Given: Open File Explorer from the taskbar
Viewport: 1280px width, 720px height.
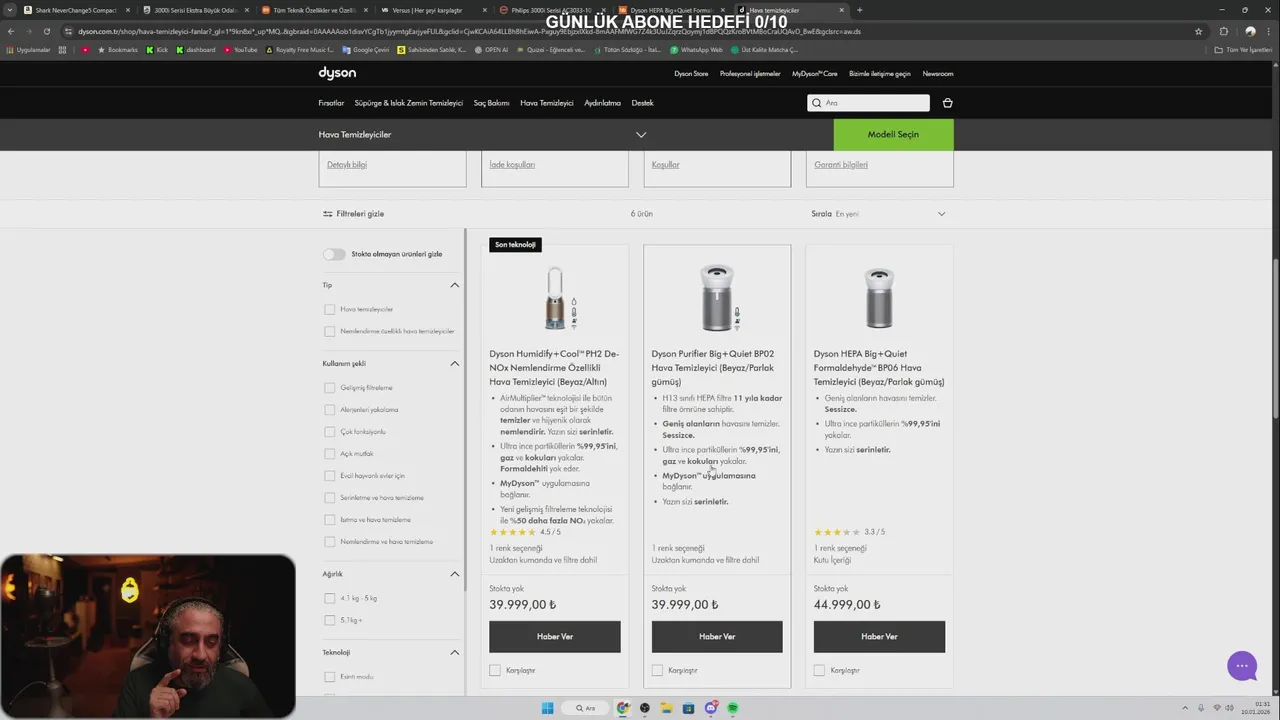Looking at the screenshot, I should coord(666,708).
